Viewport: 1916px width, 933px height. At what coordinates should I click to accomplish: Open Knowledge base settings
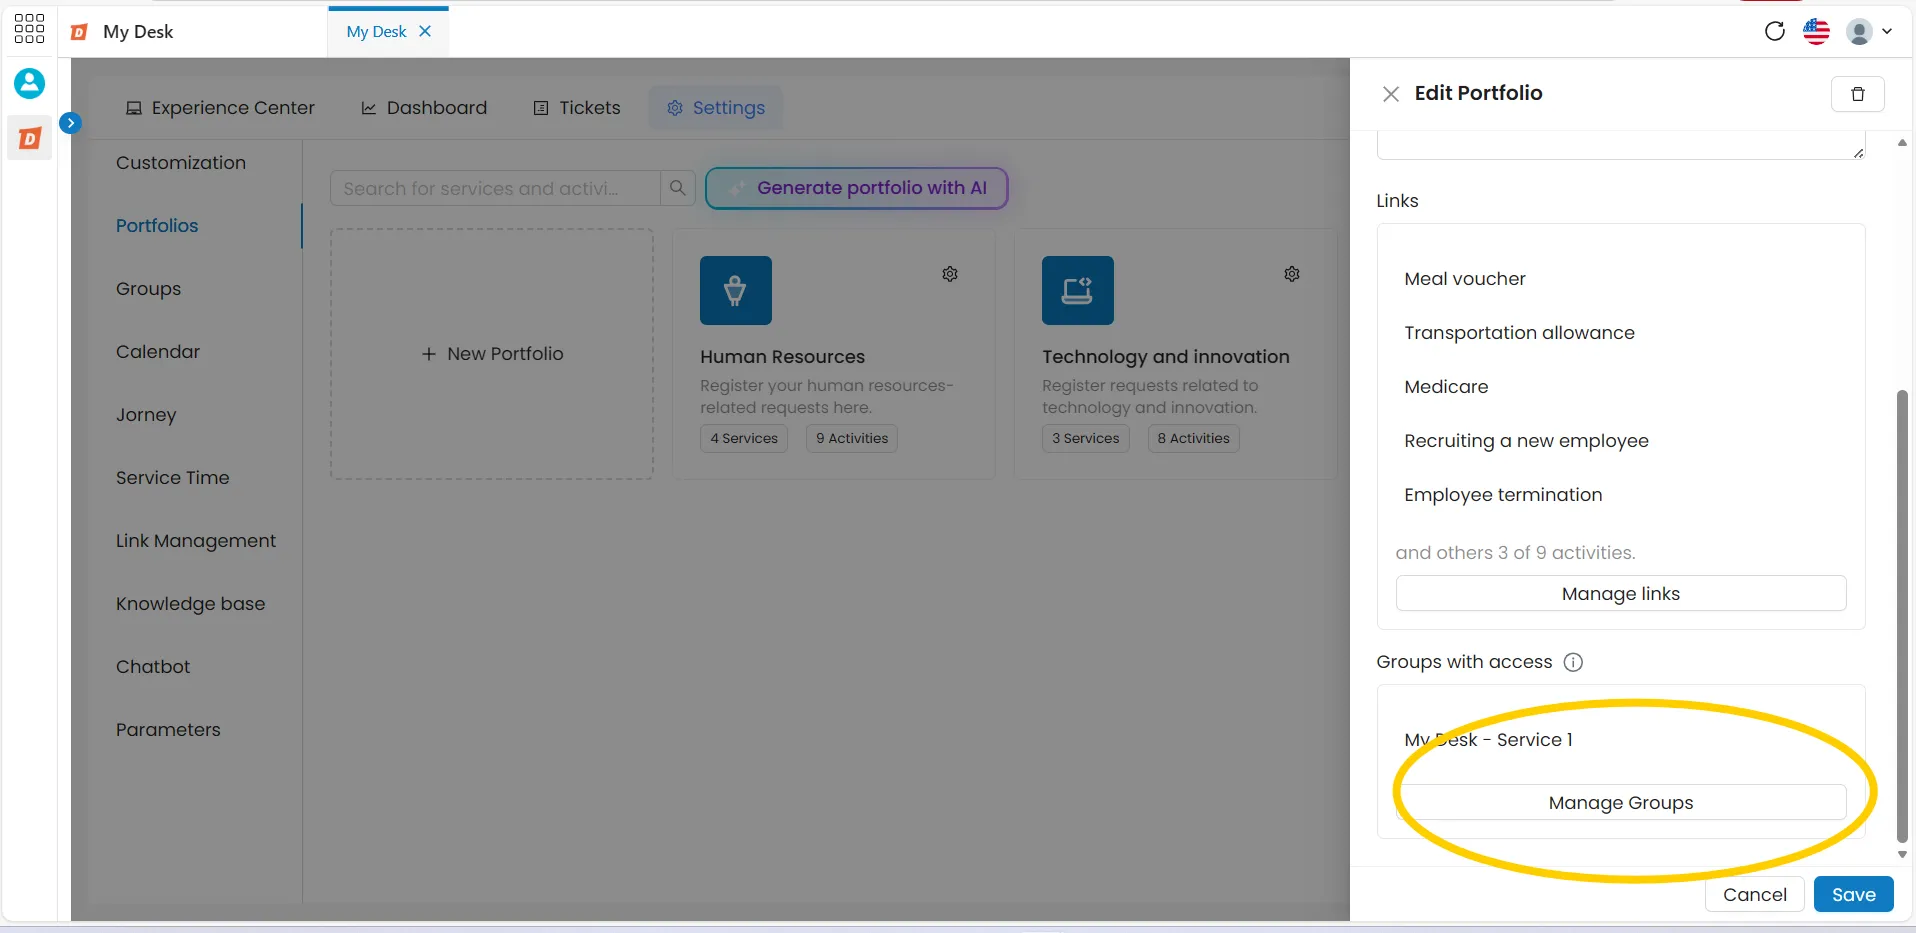tap(190, 604)
